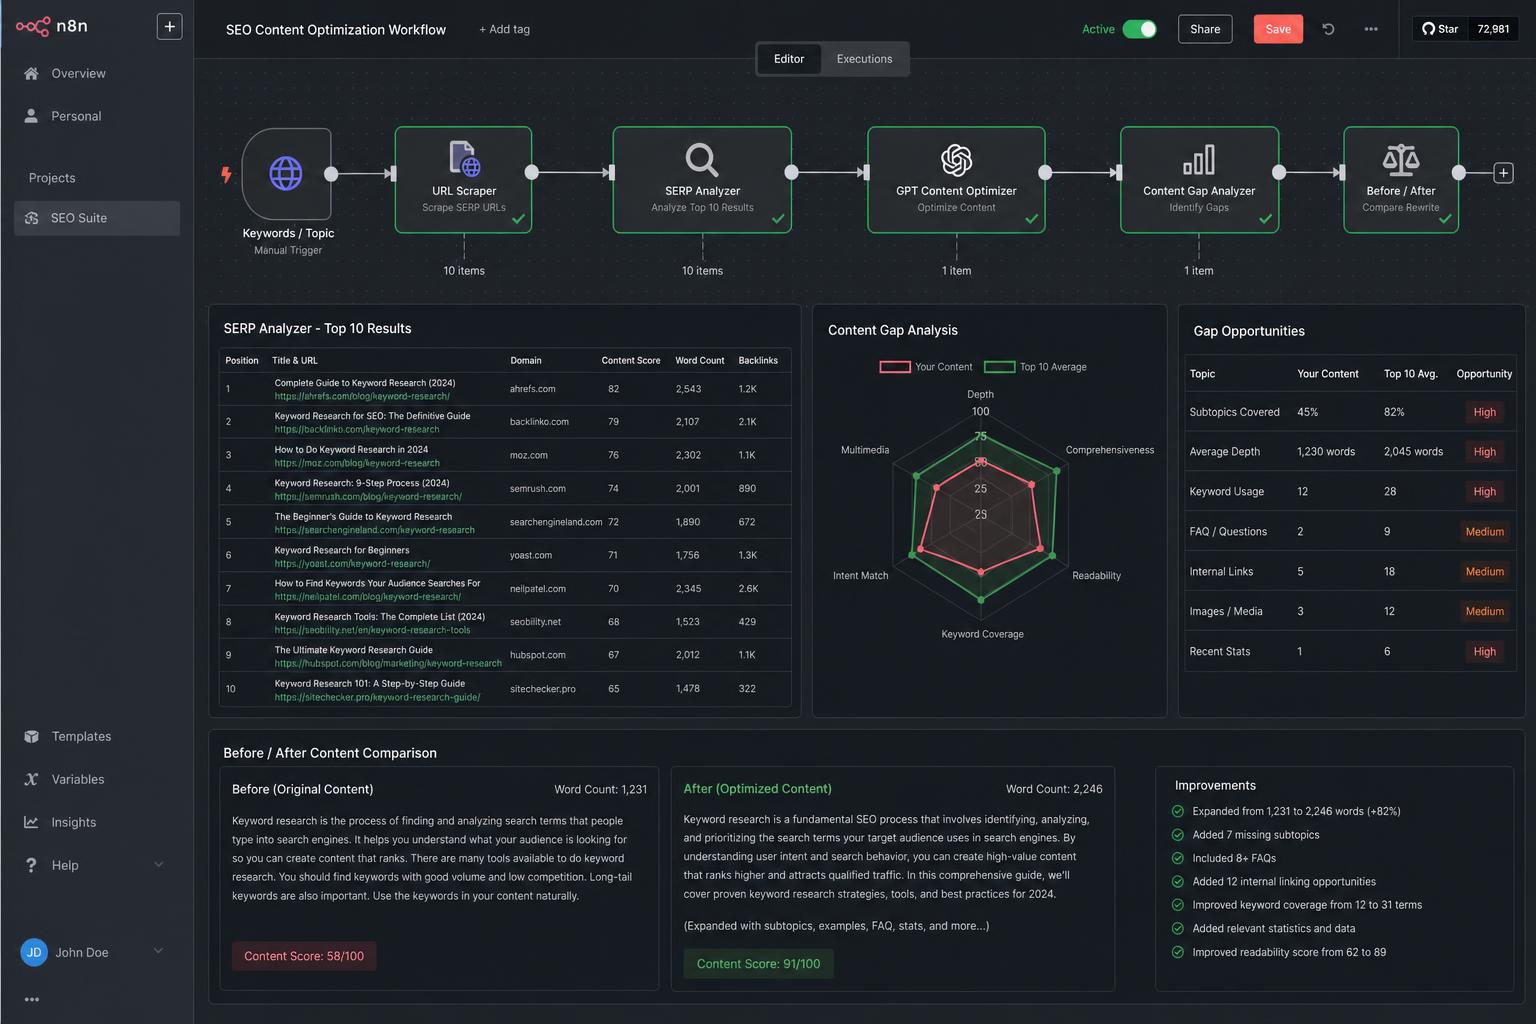
Task: Click the Opportunity column header
Action: [1484, 374]
